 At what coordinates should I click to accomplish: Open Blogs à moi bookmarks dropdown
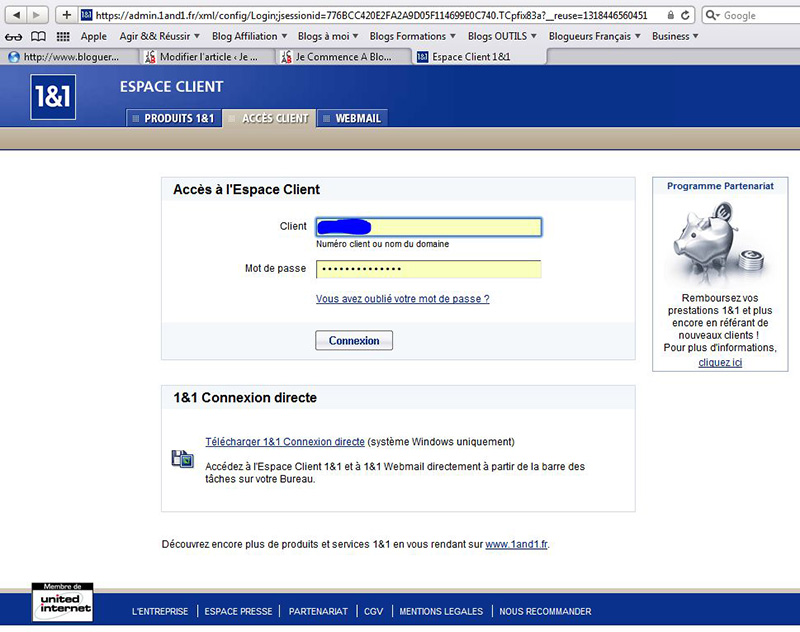328,36
